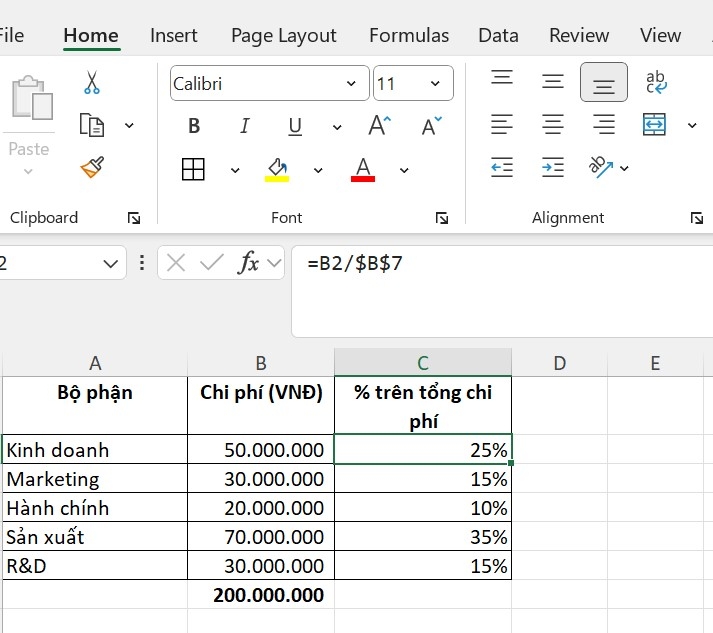Expand Underline style arrow
Screen dimensions: 713x633
pyautogui.click(x=337, y=127)
